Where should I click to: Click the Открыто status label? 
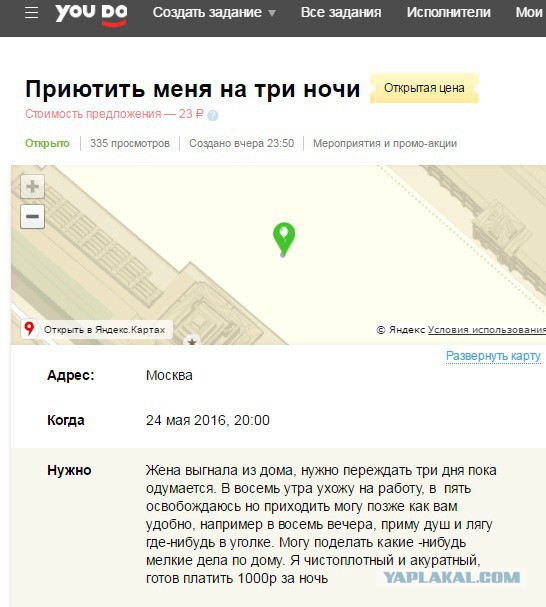(x=47, y=143)
